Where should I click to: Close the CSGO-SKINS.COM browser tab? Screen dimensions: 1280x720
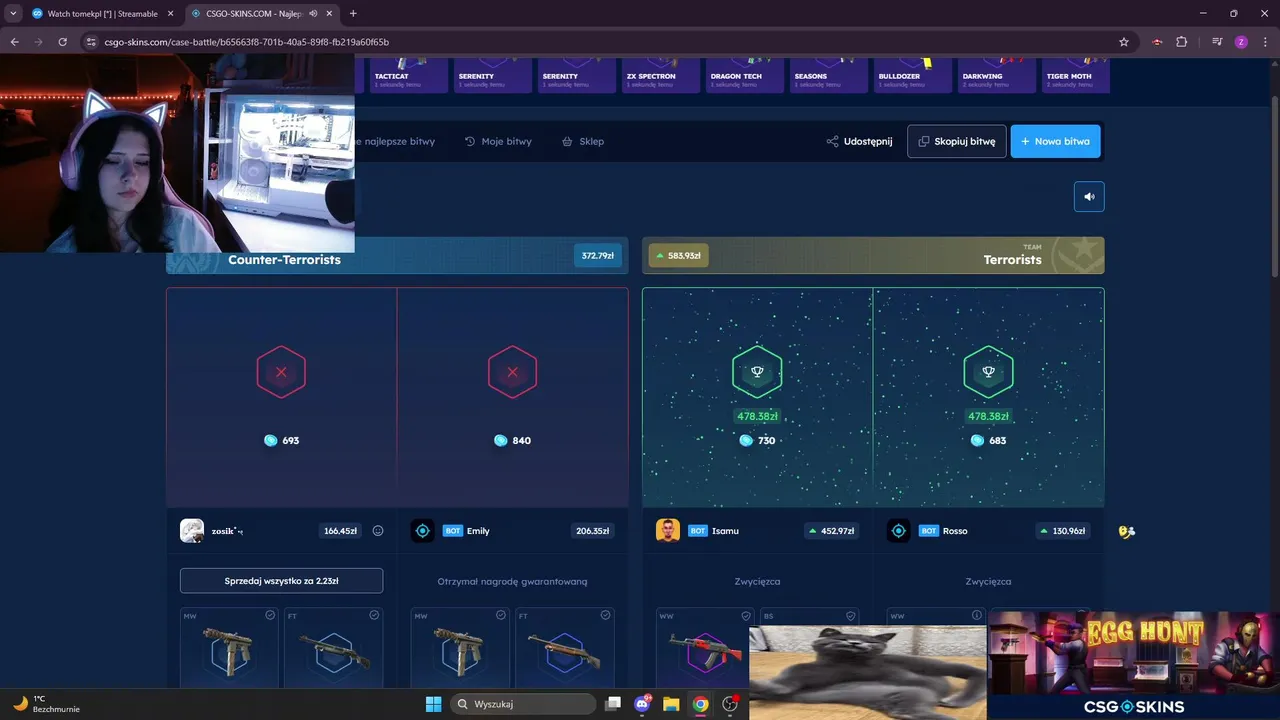(329, 14)
